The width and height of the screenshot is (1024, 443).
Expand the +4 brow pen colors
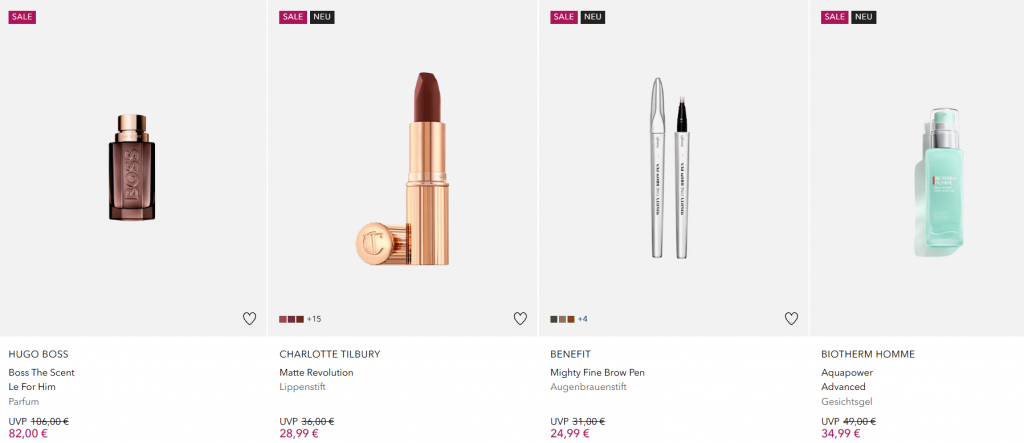pos(582,319)
